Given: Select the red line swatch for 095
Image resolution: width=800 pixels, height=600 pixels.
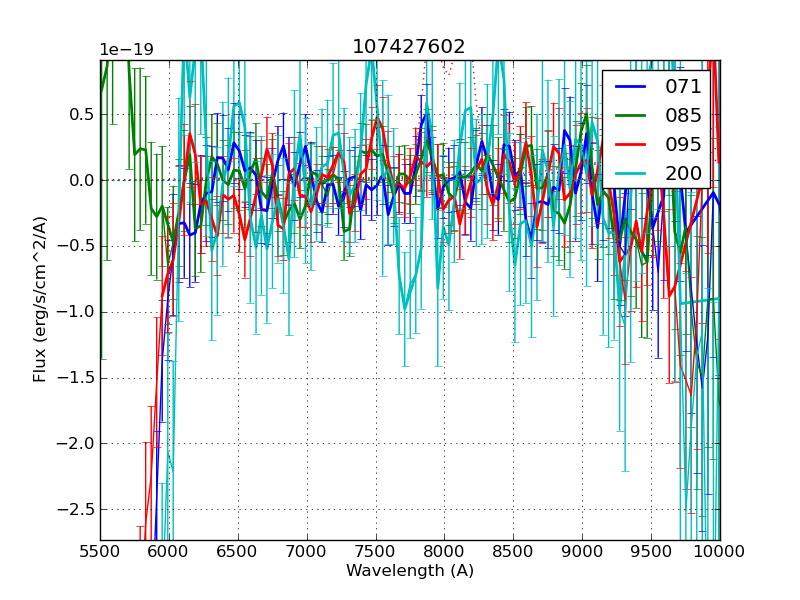Looking at the screenshot, I should click(x=630, y=144).
